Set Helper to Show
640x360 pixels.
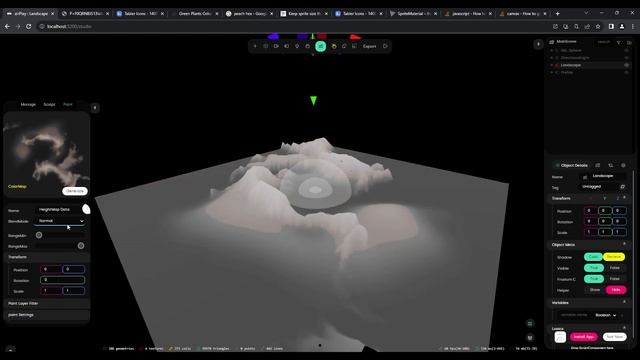[x=595, y=290]
